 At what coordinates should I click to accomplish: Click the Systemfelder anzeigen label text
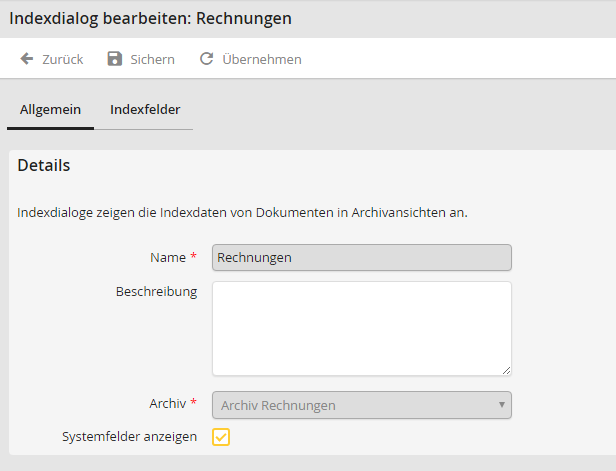coord(129,437)
